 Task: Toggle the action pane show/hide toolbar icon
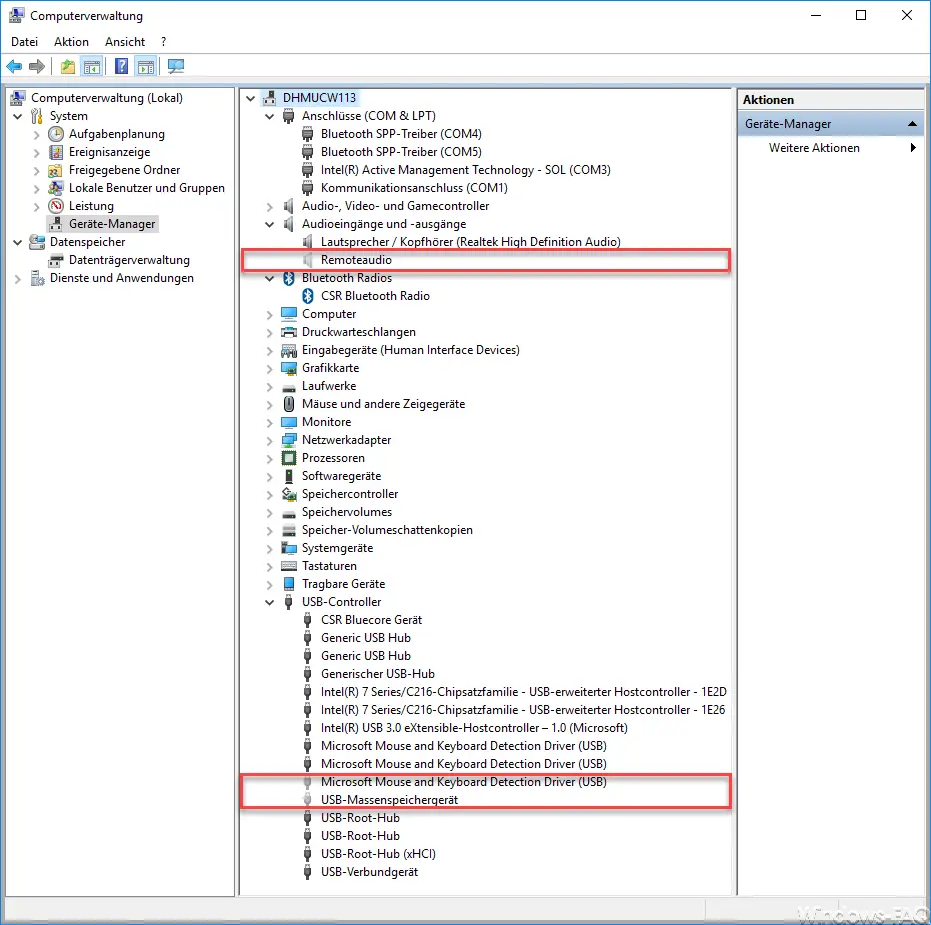click(x=145, y=66)
